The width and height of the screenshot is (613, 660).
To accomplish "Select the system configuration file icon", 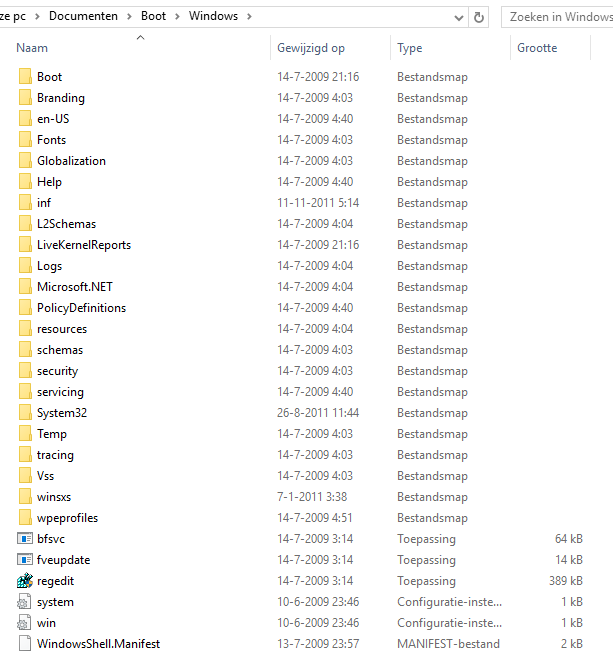I will pos(24,601).
